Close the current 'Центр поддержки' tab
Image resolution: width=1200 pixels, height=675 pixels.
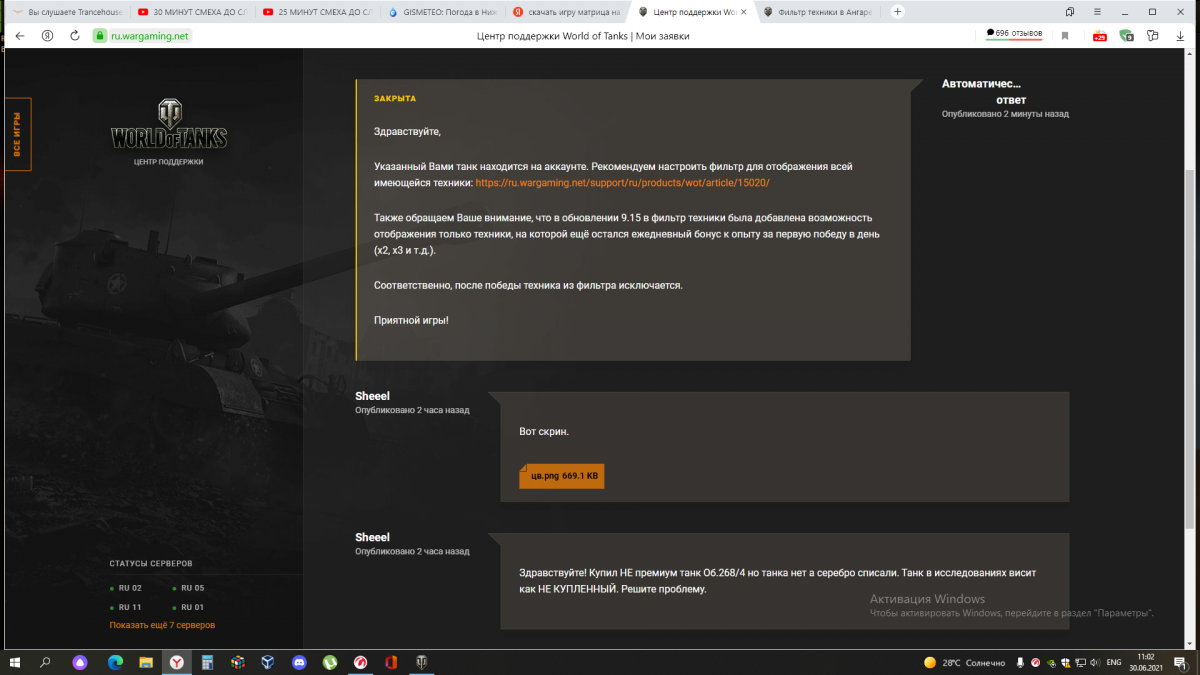743,12
